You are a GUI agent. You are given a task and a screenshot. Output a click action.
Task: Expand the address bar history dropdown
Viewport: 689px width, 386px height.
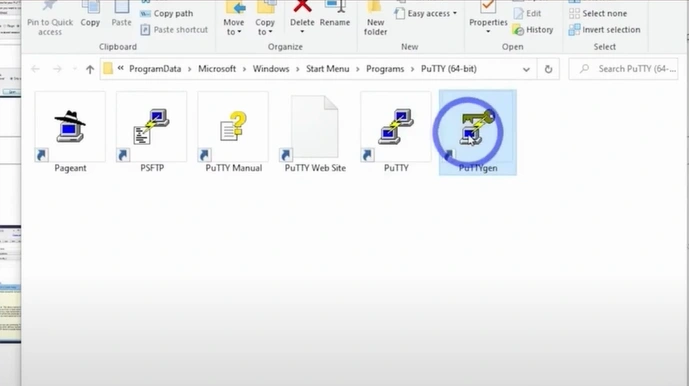click(x=526, y=69)
